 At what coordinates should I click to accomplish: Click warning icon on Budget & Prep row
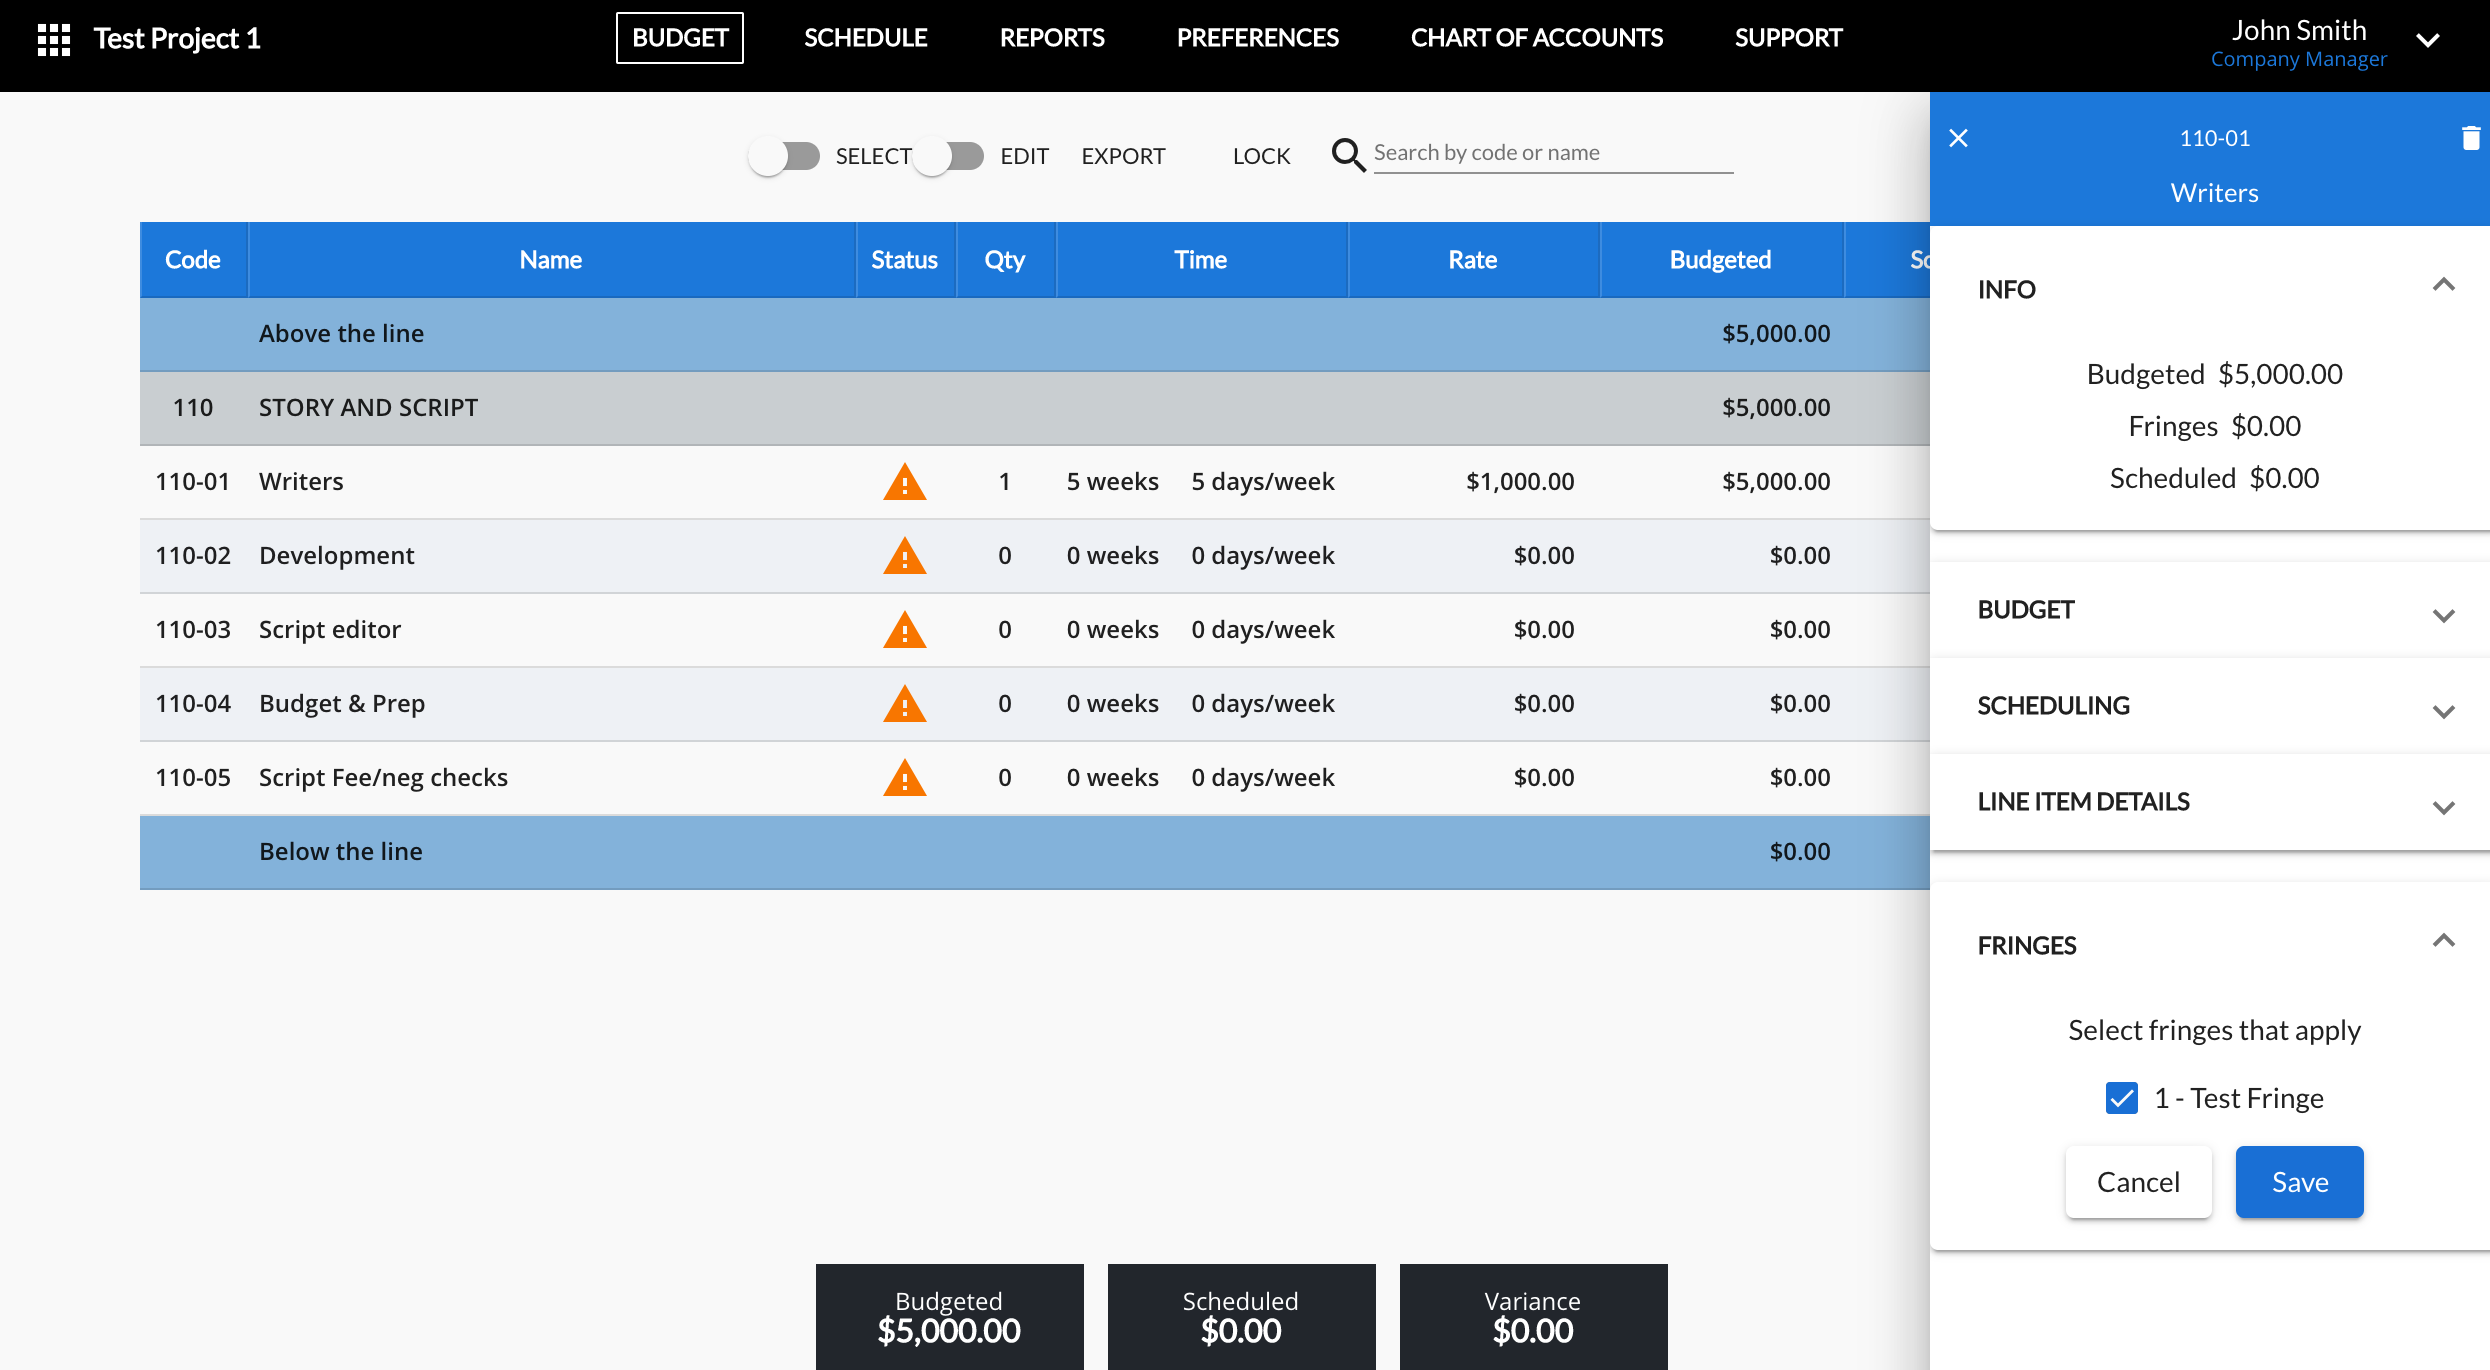point(904,704)
